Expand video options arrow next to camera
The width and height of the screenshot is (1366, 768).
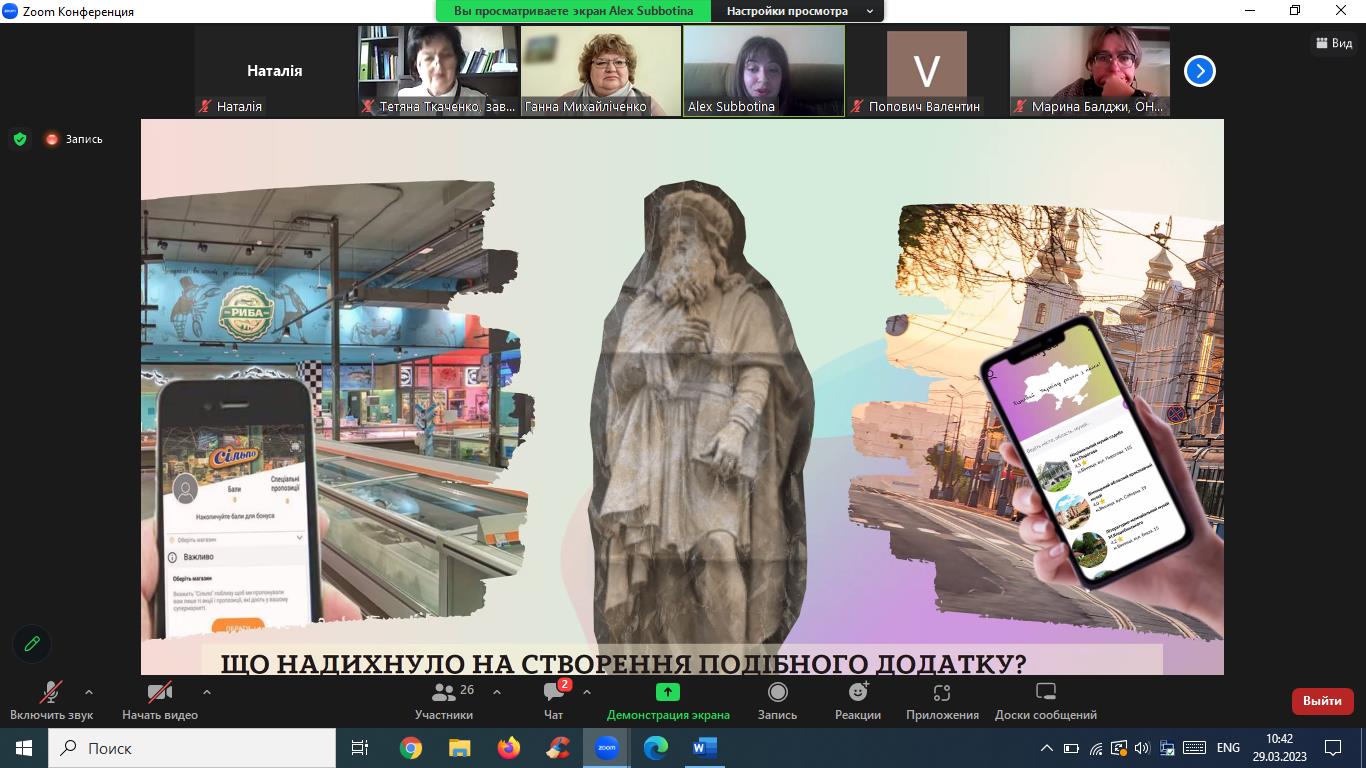(x=207, y=692)
